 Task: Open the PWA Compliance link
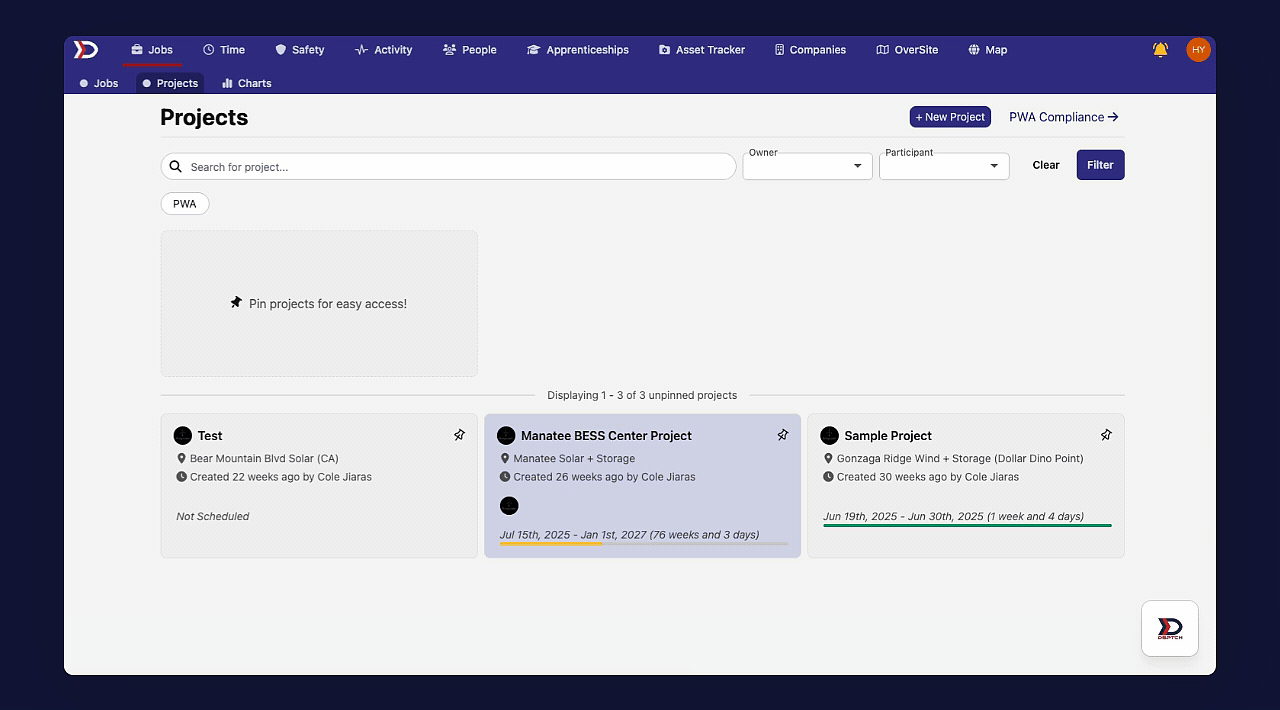click(1064, 117)
